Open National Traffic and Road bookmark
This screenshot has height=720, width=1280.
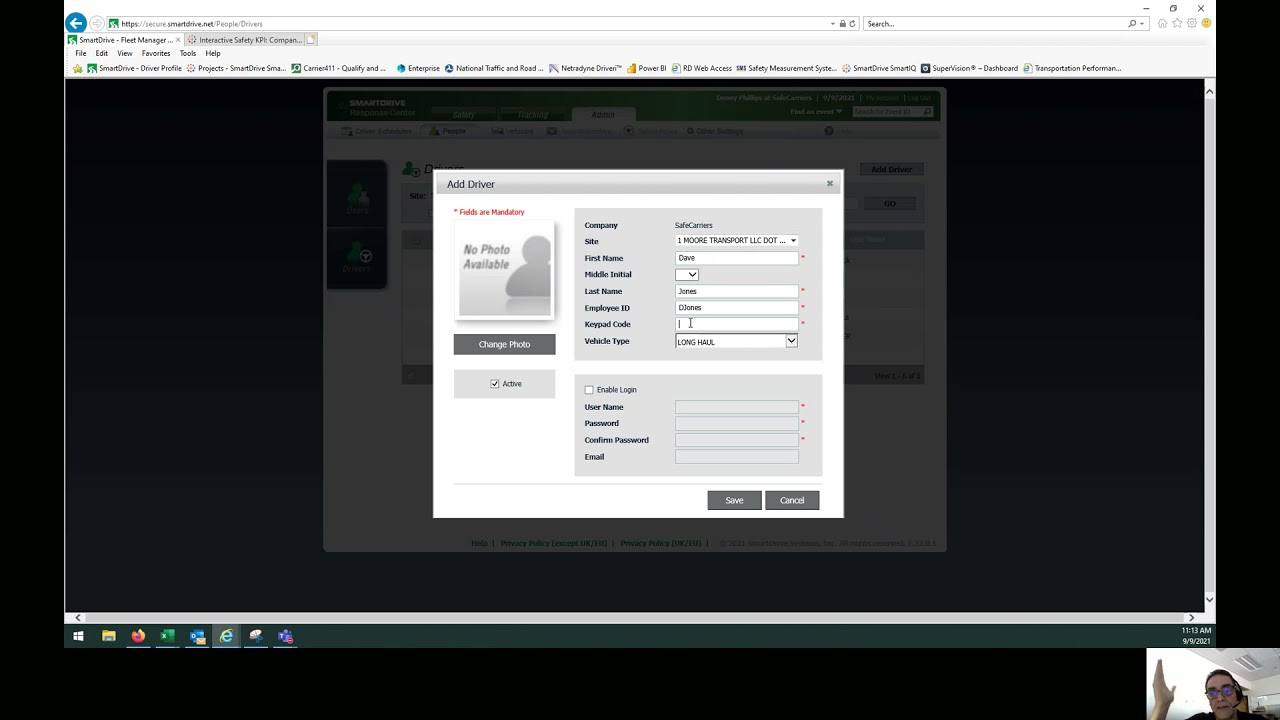coord(494,68)
